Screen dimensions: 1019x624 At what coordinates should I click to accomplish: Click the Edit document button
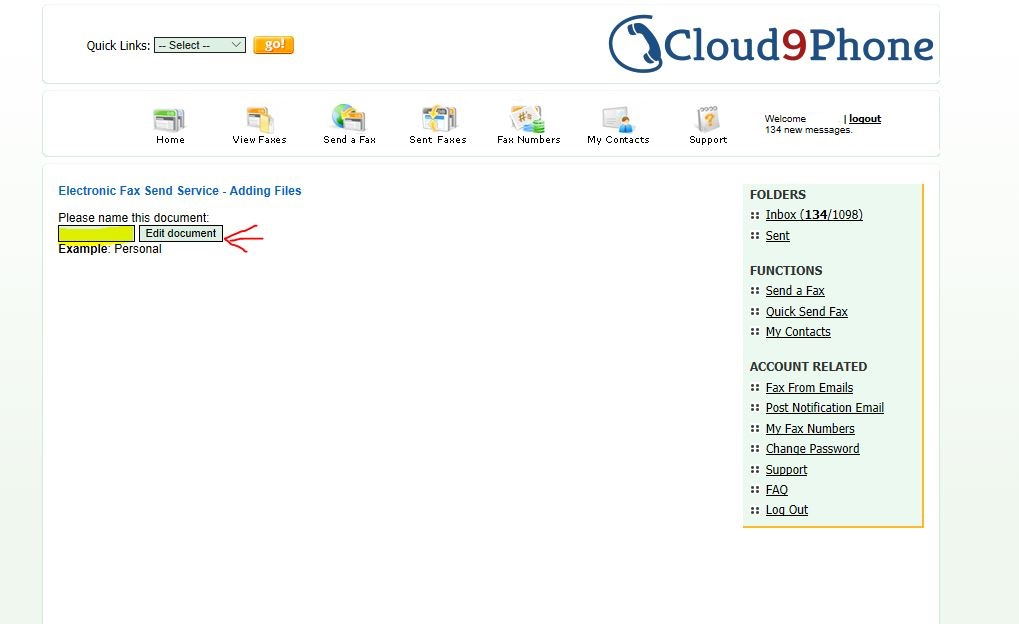(x=181, y=233)
